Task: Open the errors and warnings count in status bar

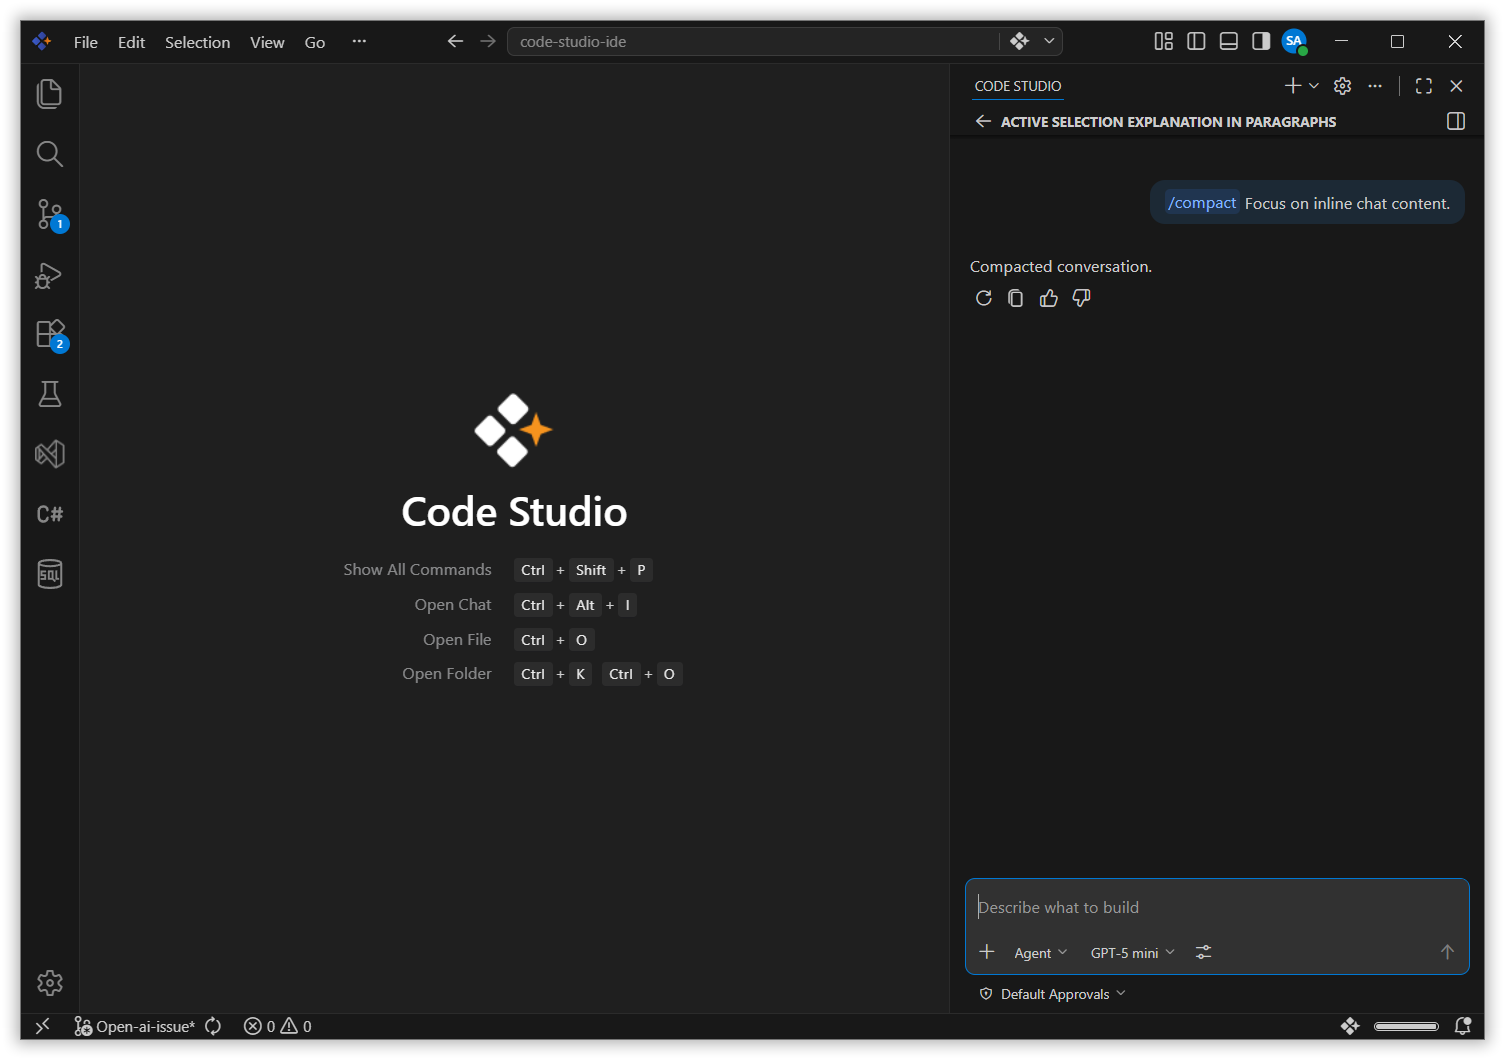Action: [x=278, y=1026]
